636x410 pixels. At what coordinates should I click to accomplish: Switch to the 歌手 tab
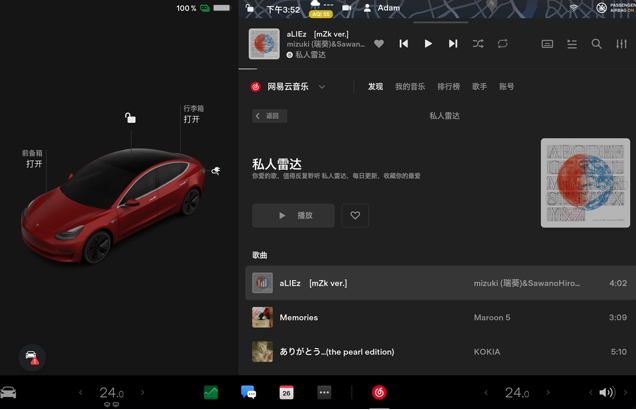479,87
